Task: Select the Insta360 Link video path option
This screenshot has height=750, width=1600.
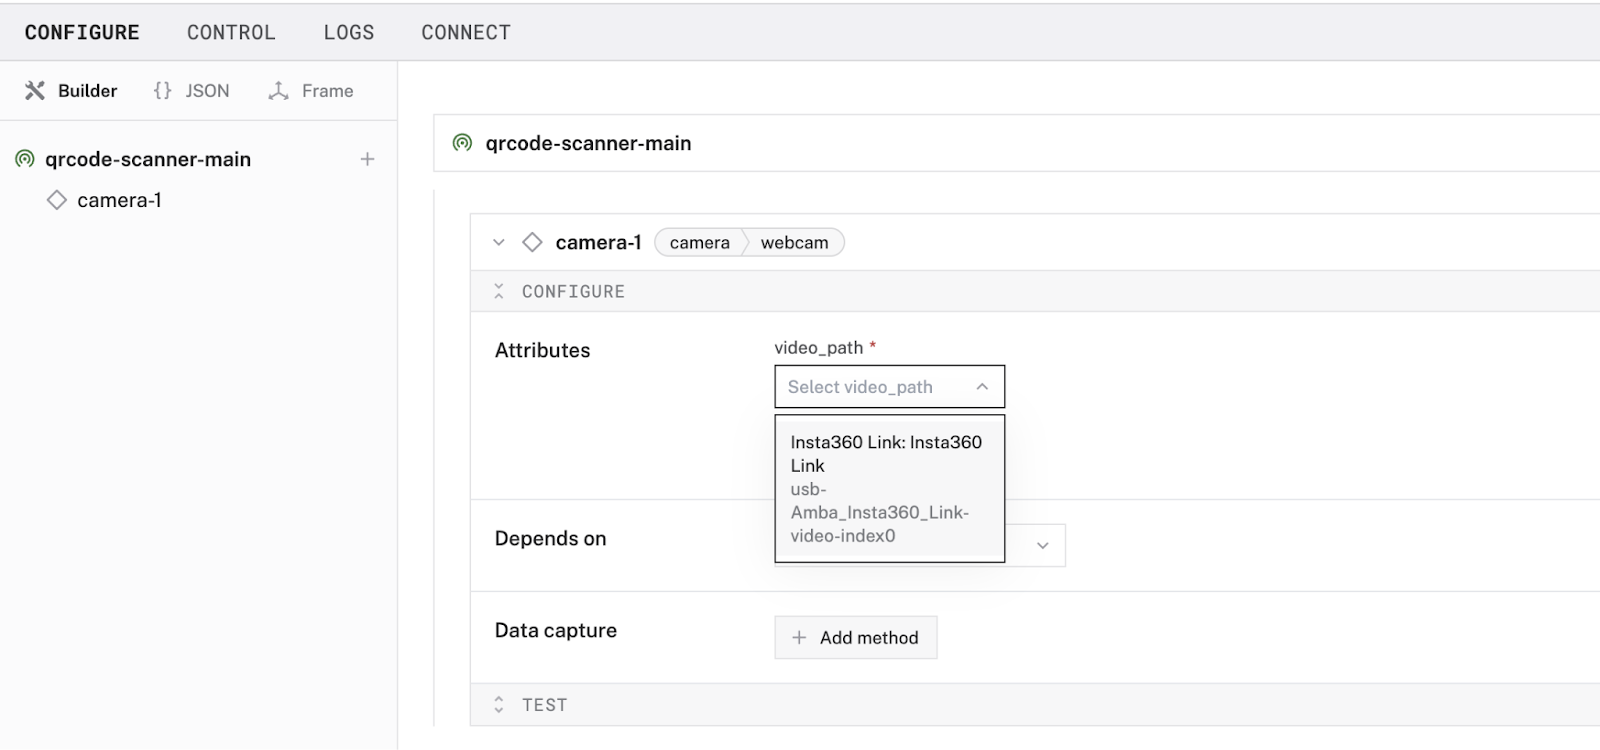Action: click(889, 489)
